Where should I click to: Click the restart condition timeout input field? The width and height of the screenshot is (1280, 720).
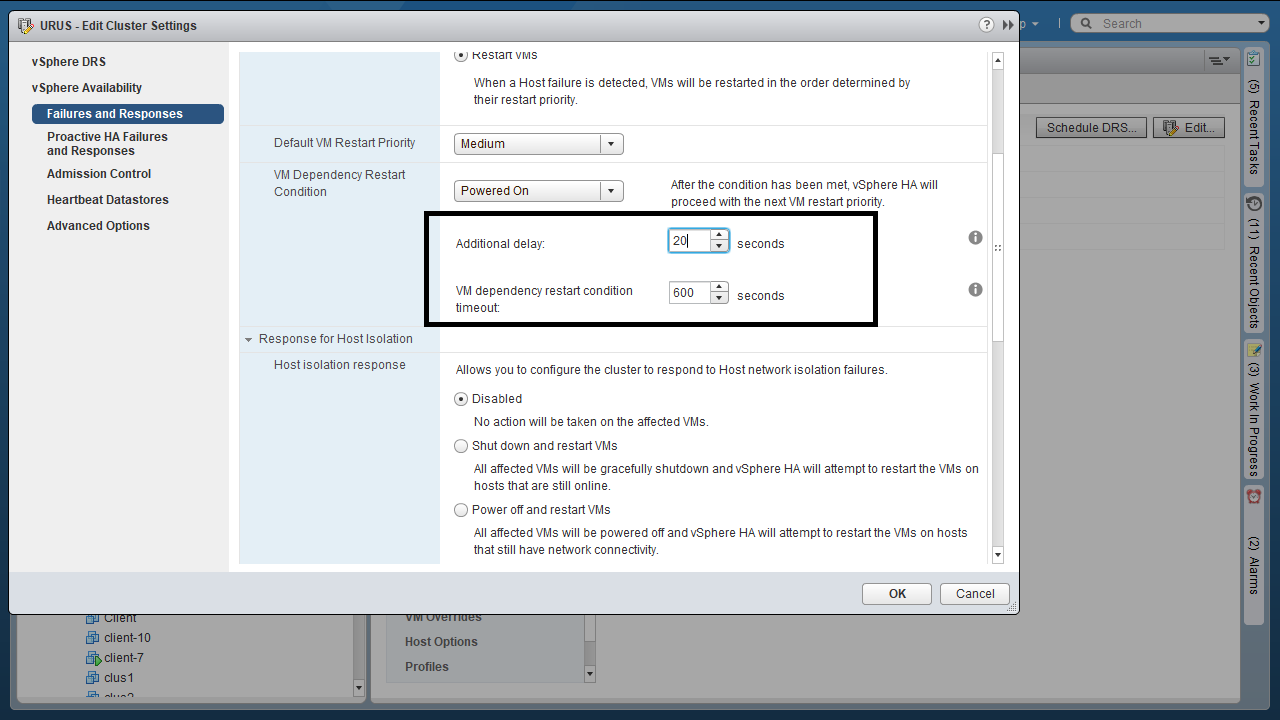pos(689,293)
